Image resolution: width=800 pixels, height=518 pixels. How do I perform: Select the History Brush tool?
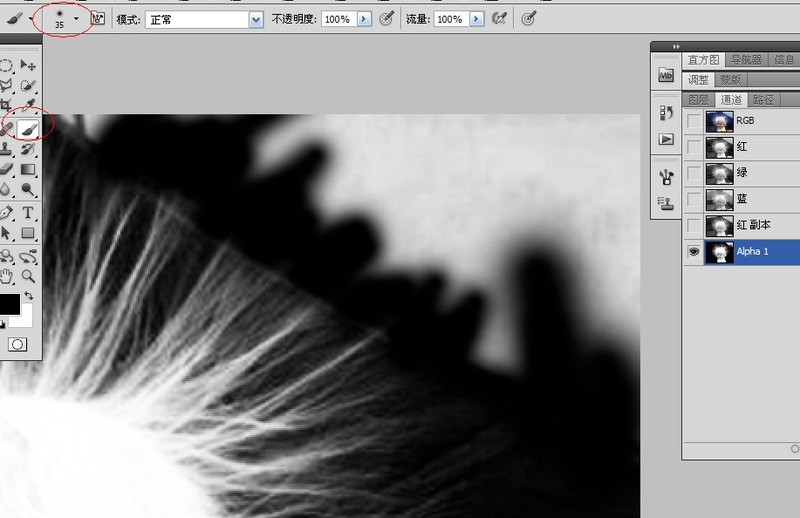pyautogui.click(x=28, y=149)
